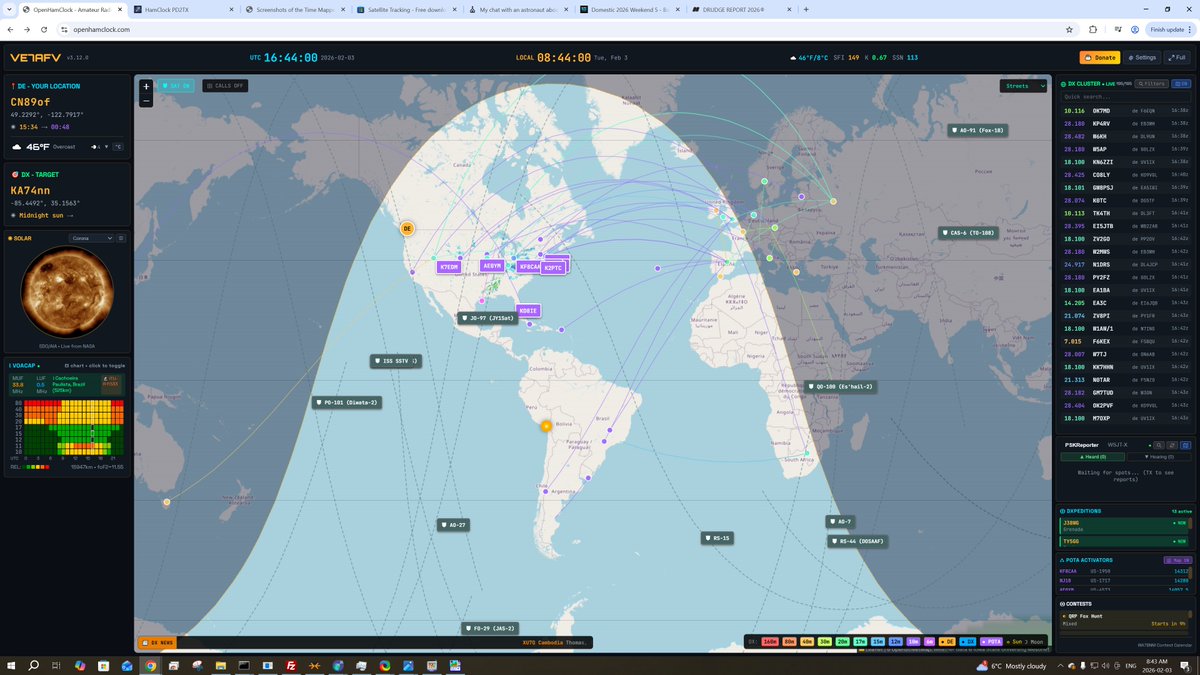This screenshot has width=1200, height=675.
Task: Select the CO8LY spot at 28.425
Action: pyautogui.click(x=1125, y=175)
